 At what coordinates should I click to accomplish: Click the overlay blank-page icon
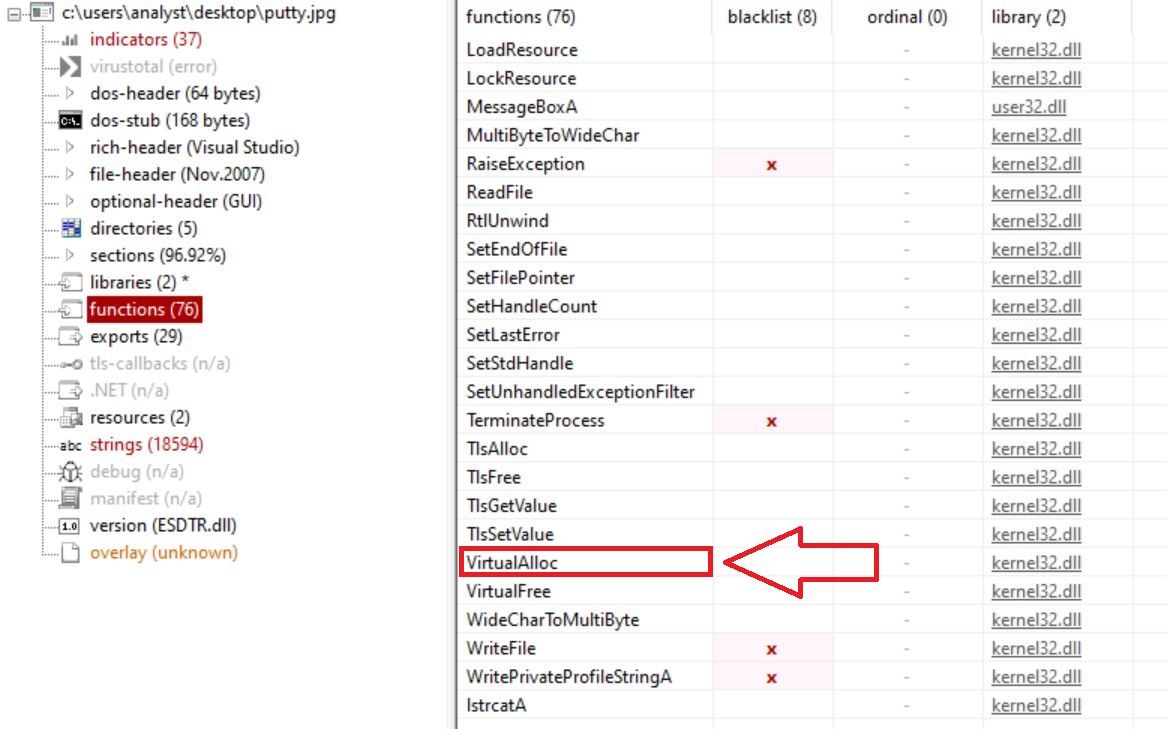tap(70, 553)
